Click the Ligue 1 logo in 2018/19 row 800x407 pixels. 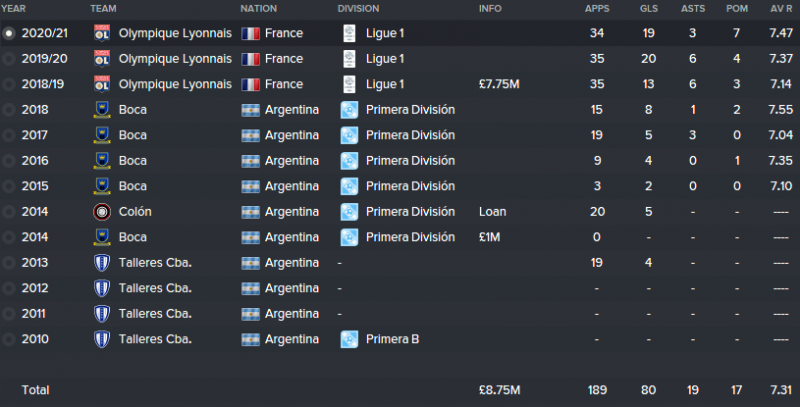(x=349, y=84)
